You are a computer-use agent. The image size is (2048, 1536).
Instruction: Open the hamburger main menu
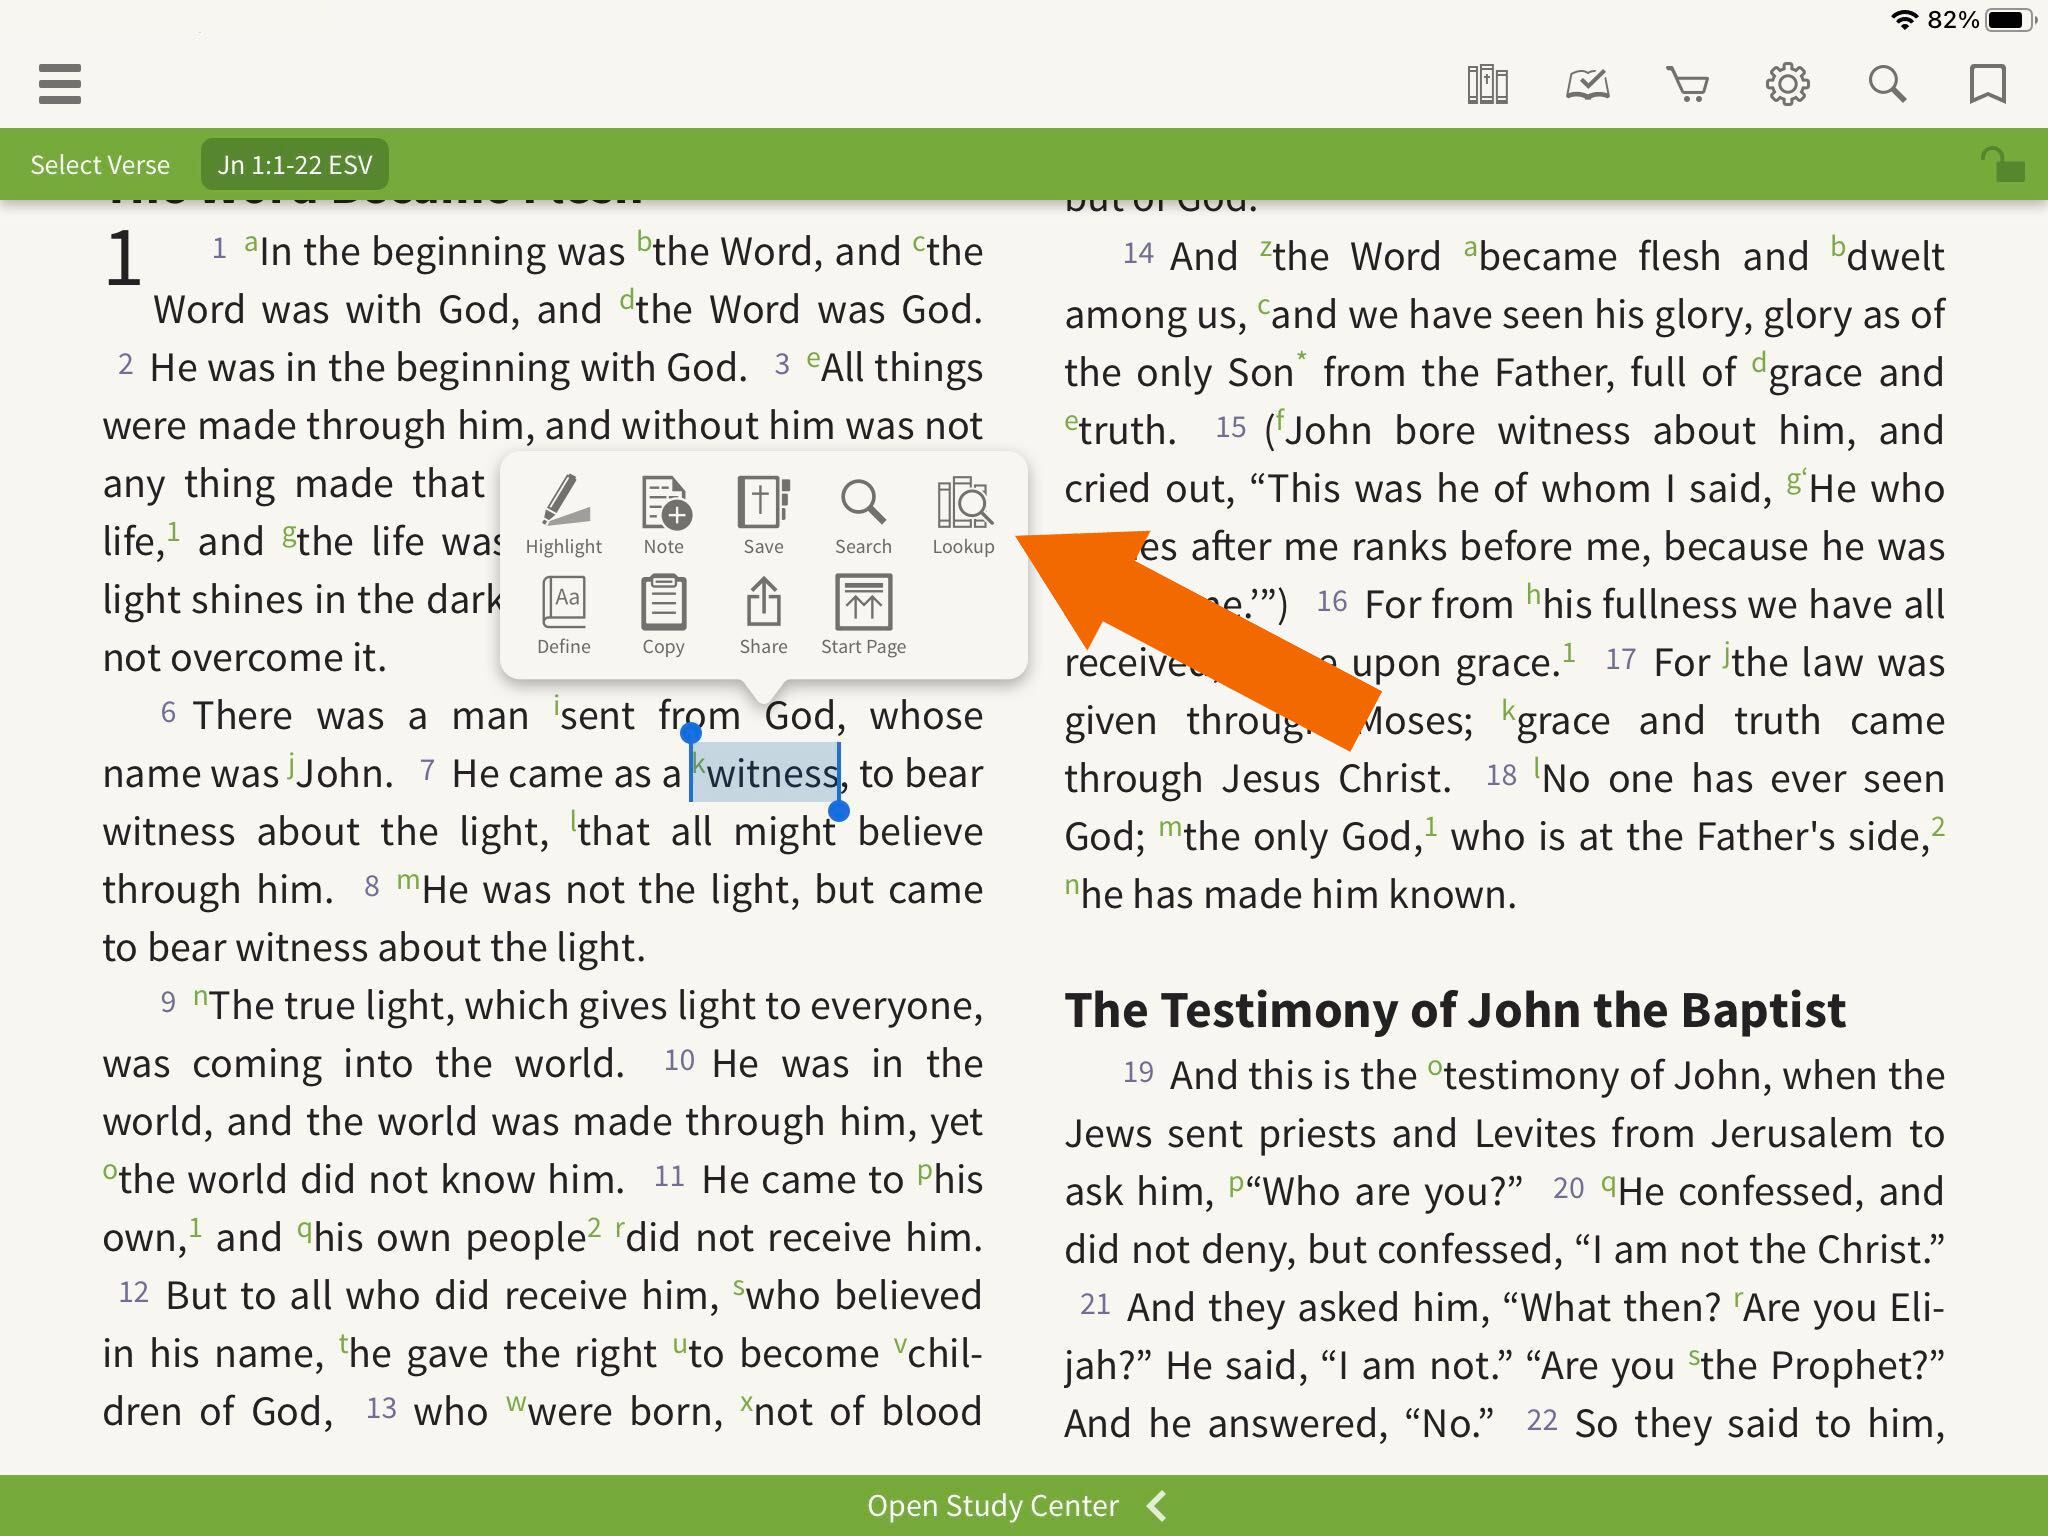(x=60, y=84)
